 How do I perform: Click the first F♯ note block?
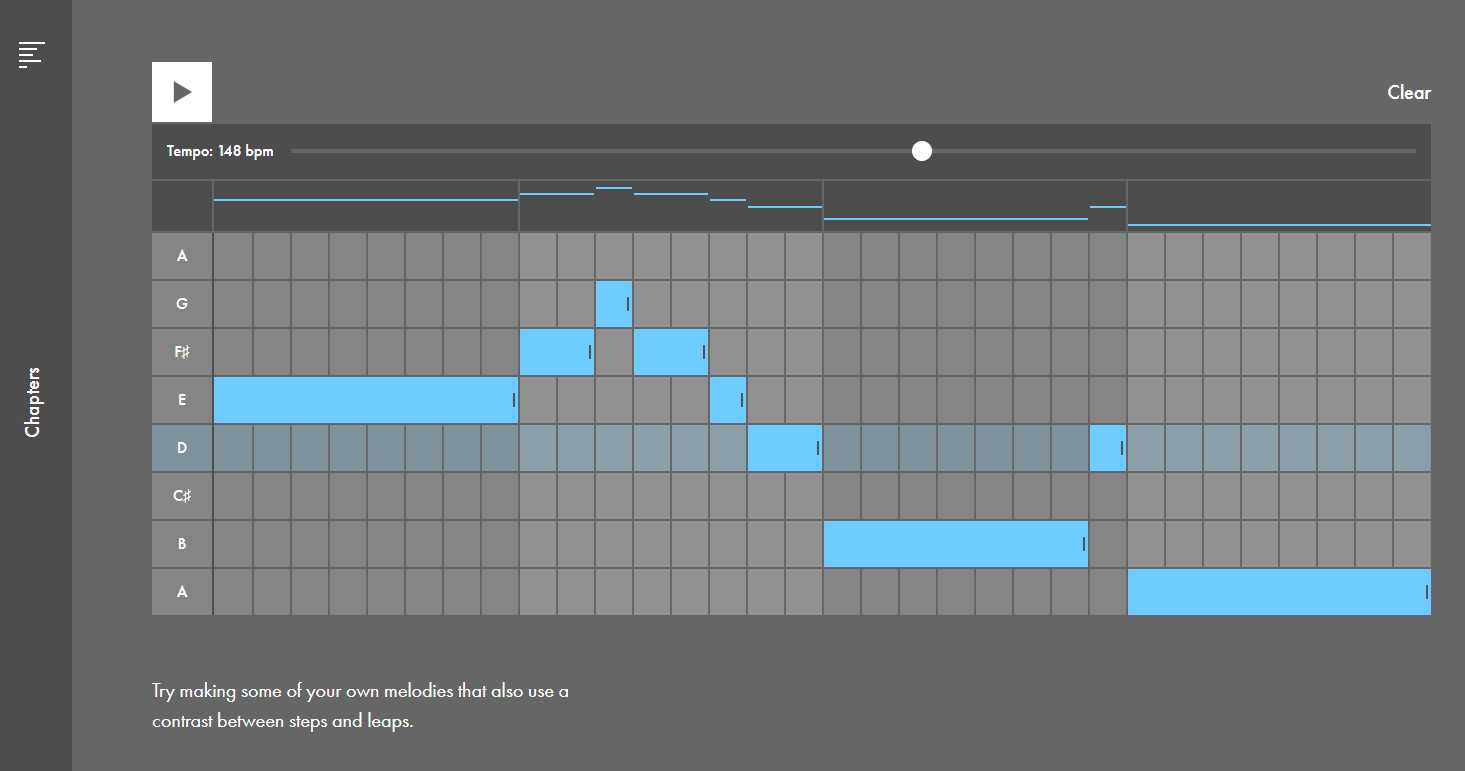556,352
